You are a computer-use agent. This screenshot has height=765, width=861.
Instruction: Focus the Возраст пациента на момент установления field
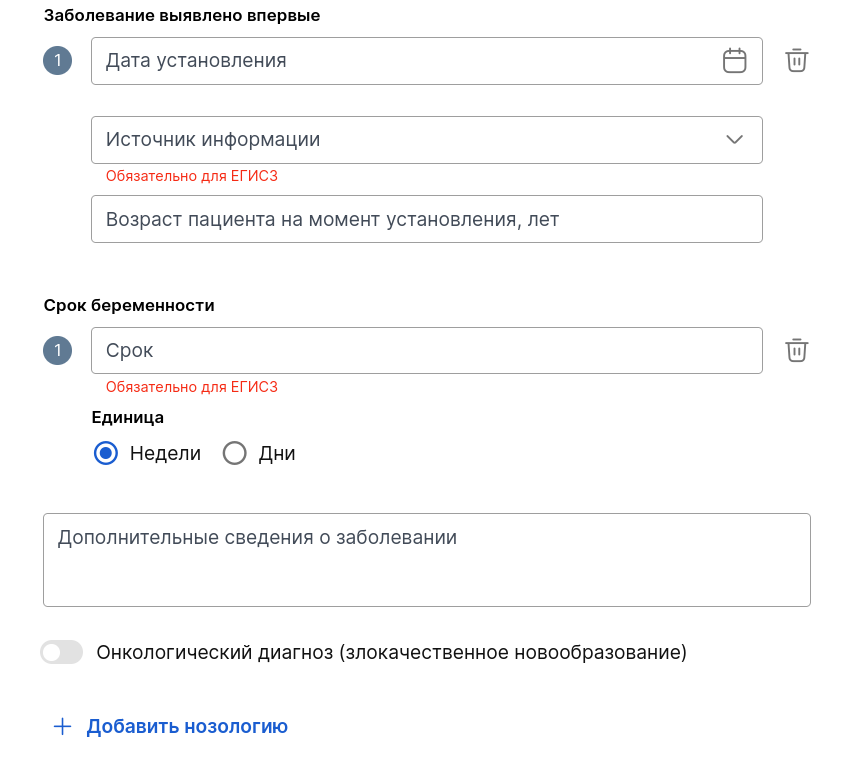[427, 219]
